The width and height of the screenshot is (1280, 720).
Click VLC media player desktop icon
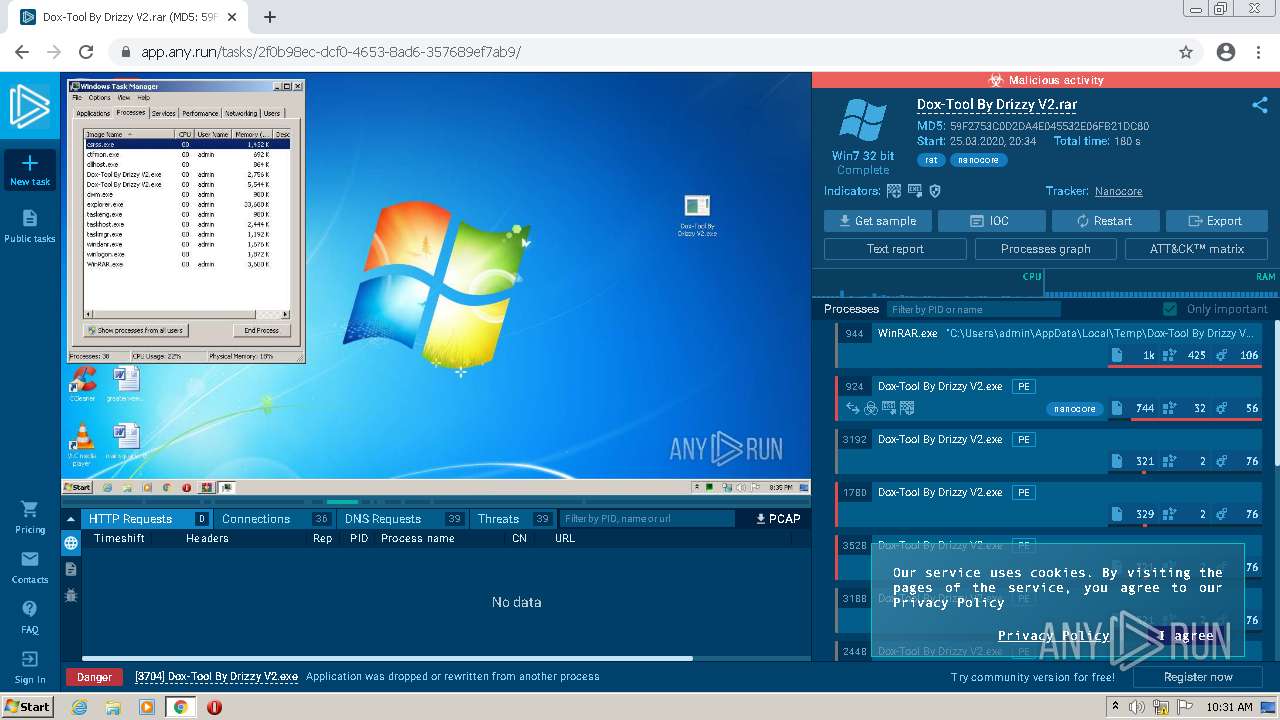(x=82, y=445)
